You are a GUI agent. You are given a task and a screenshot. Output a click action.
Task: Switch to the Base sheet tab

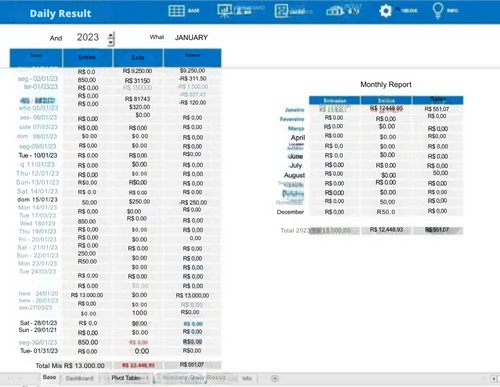tap(49, 377)
